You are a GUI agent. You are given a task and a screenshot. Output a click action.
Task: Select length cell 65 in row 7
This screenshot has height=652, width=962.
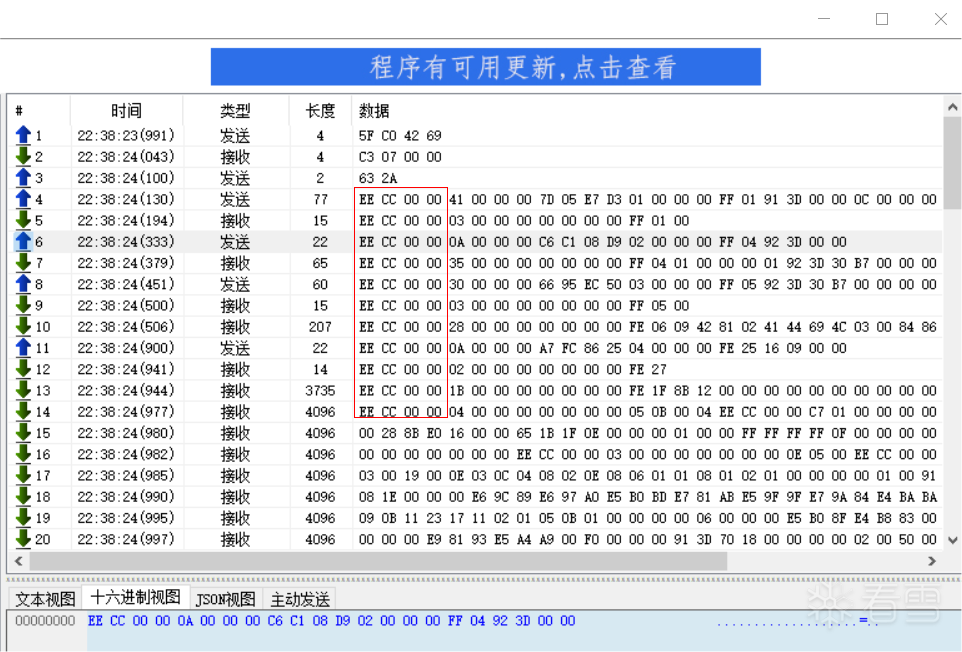pos(320,263)
